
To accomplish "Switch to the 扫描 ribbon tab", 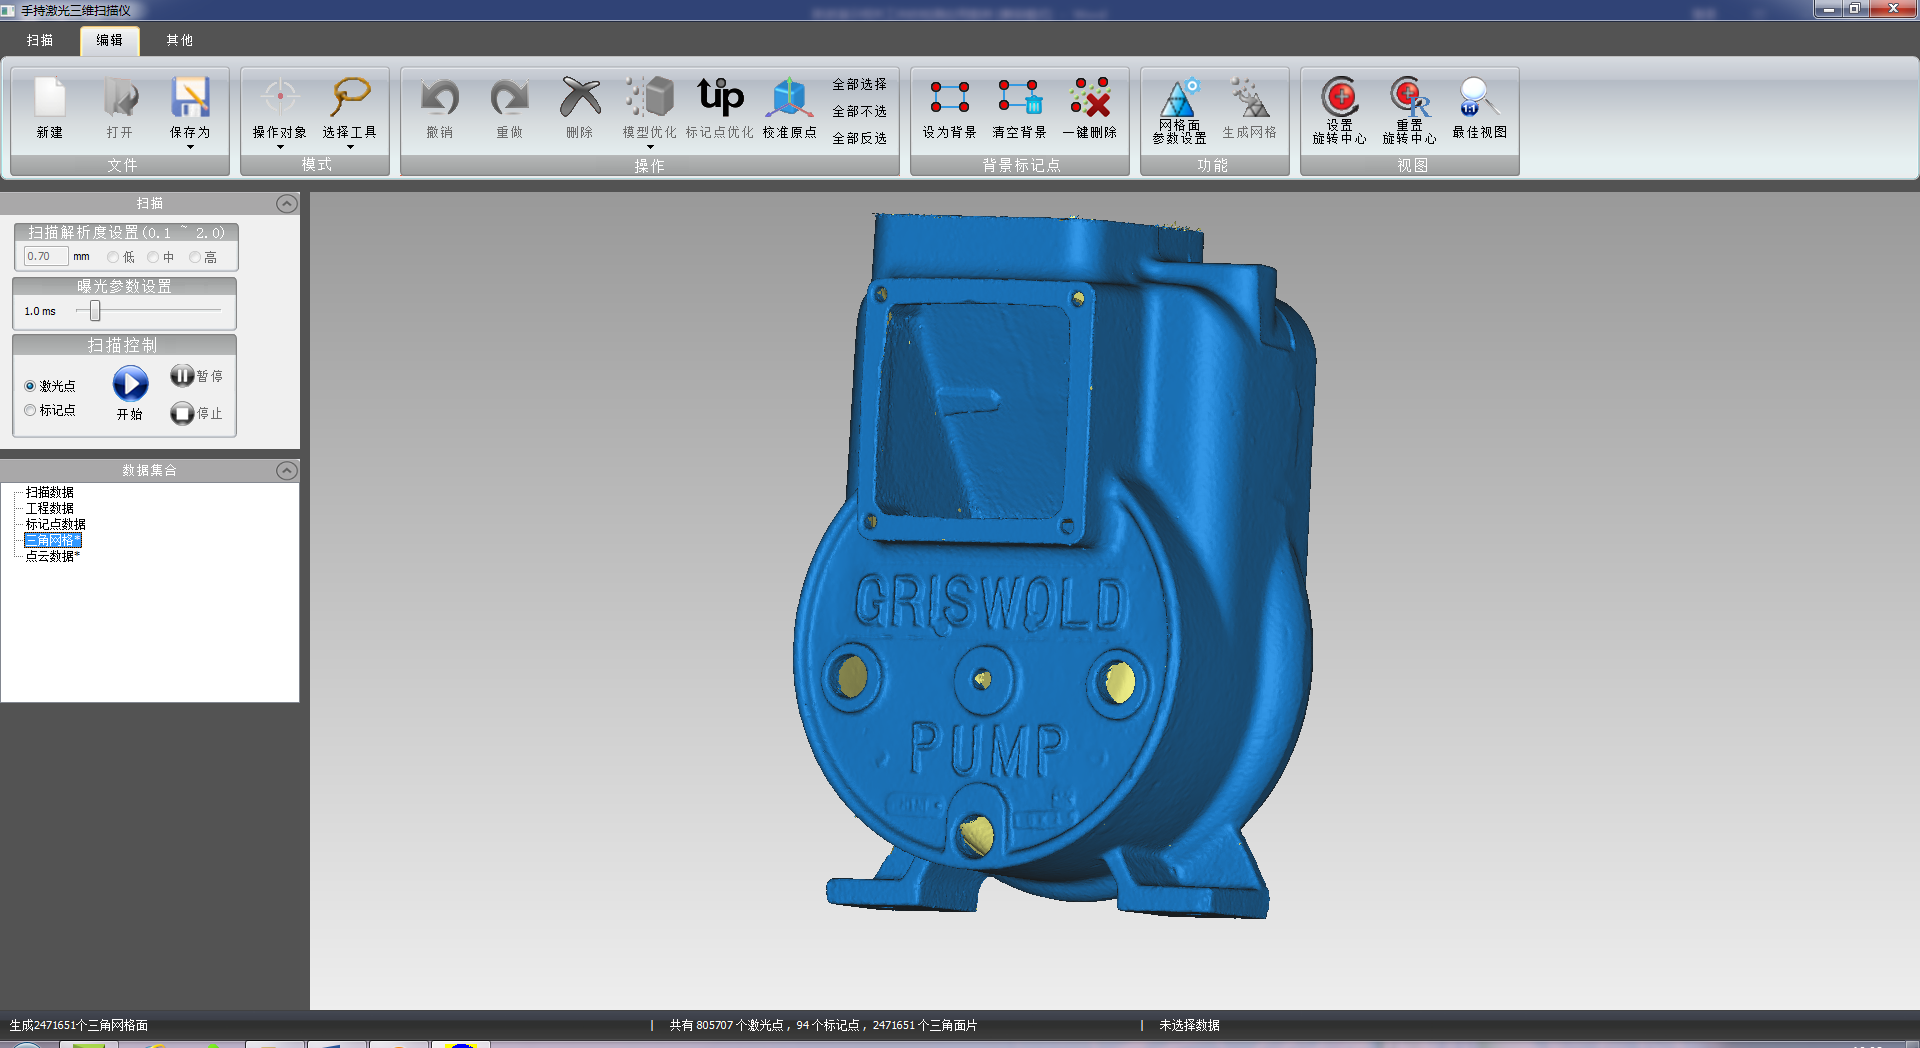I will point(40,40).
